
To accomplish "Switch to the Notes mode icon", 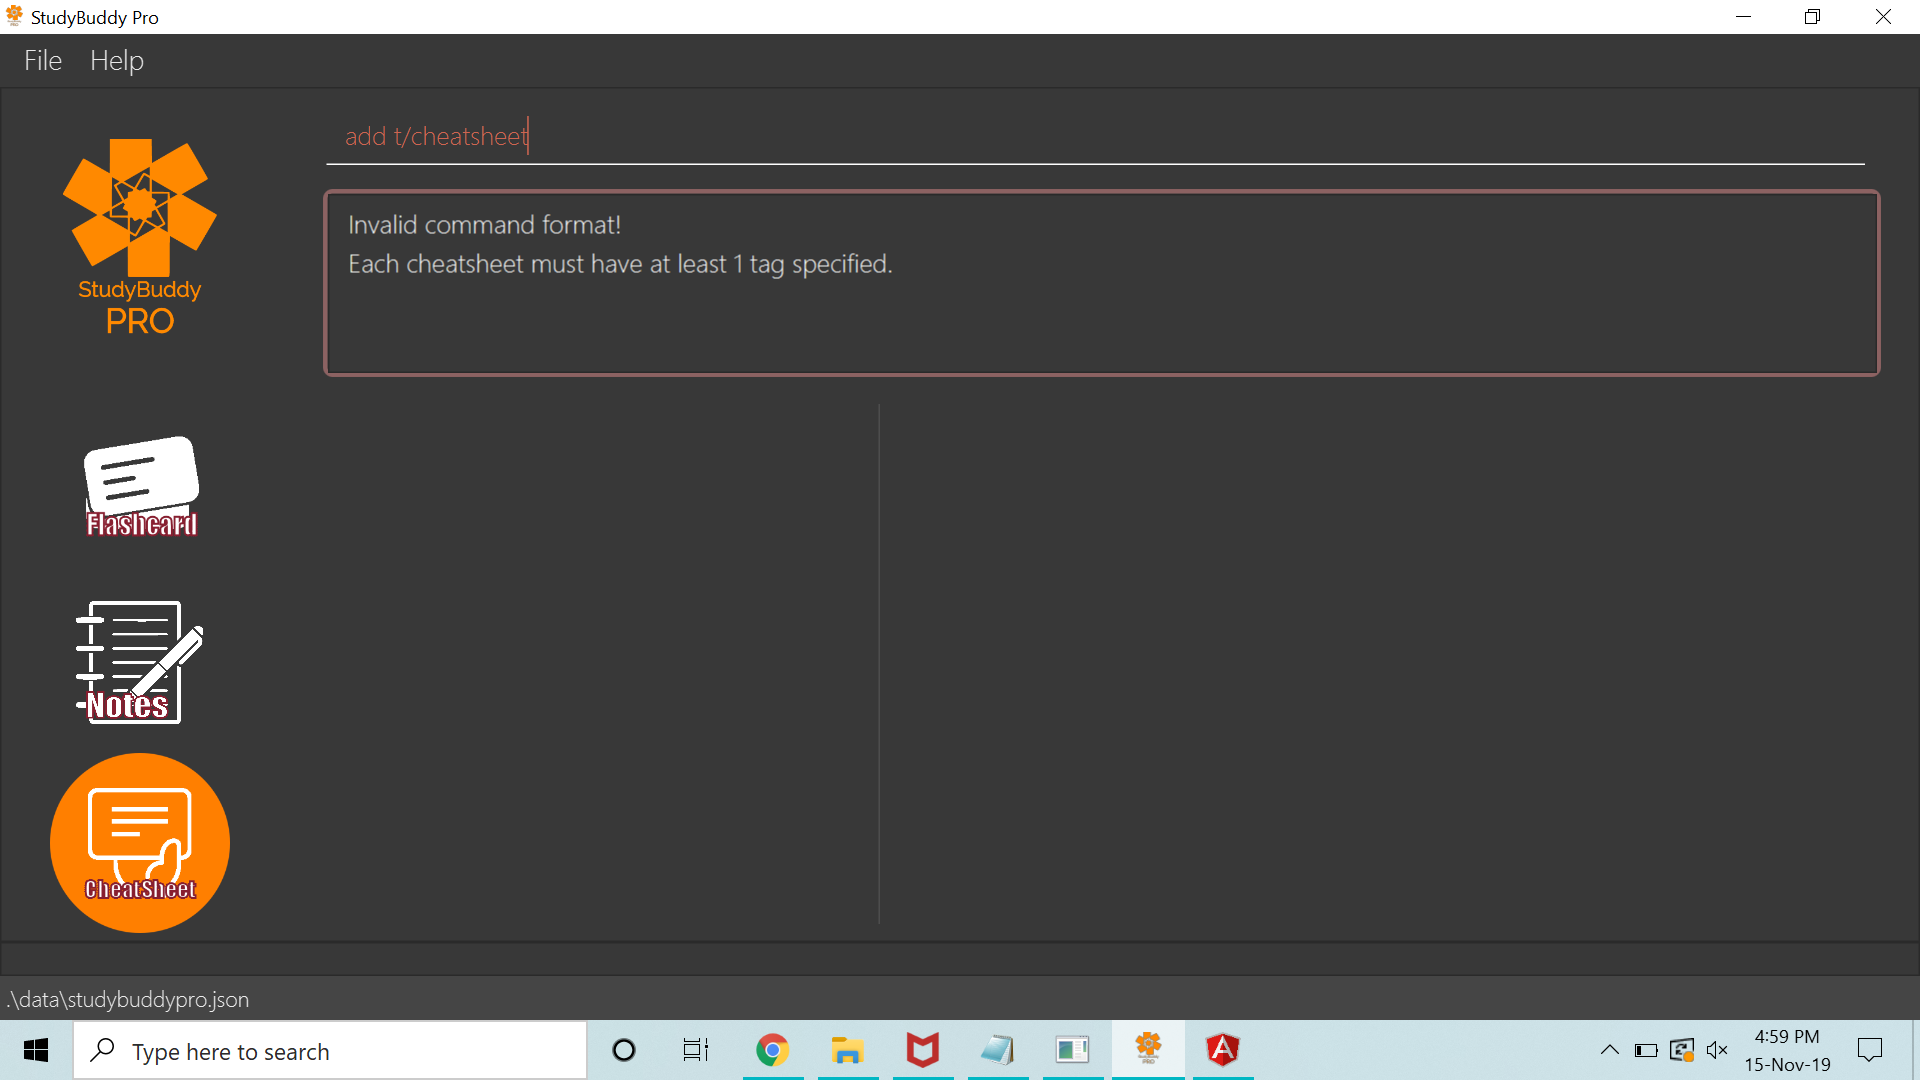I will tap(139, 662).
